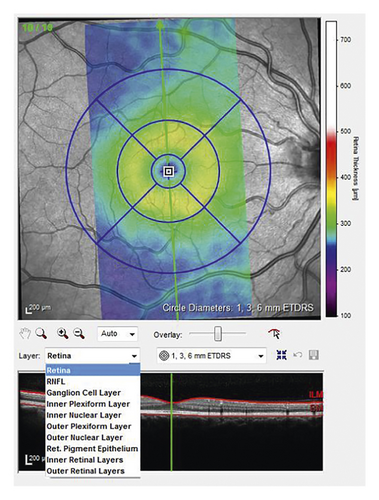Click the green scan line in OCT B-scan

coord(171,422)
